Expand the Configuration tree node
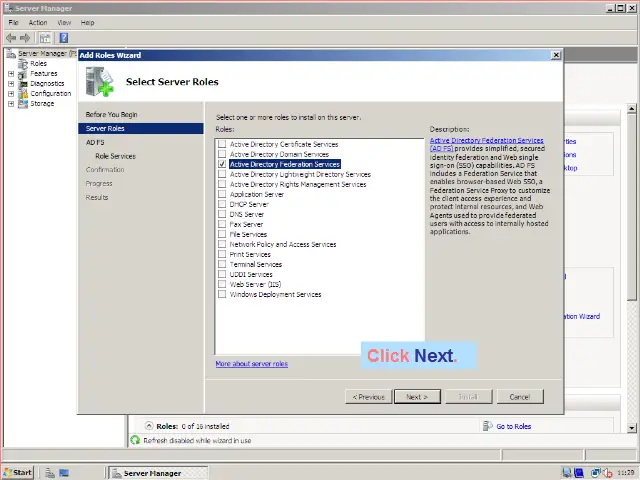The image size is (640, 480). point(11,94)
